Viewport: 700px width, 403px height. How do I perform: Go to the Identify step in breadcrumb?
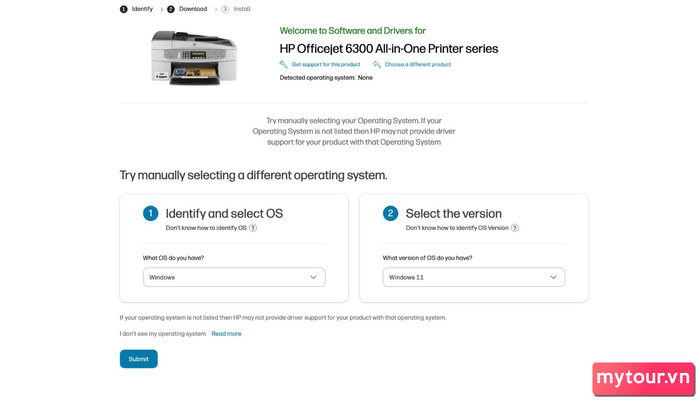142,9
